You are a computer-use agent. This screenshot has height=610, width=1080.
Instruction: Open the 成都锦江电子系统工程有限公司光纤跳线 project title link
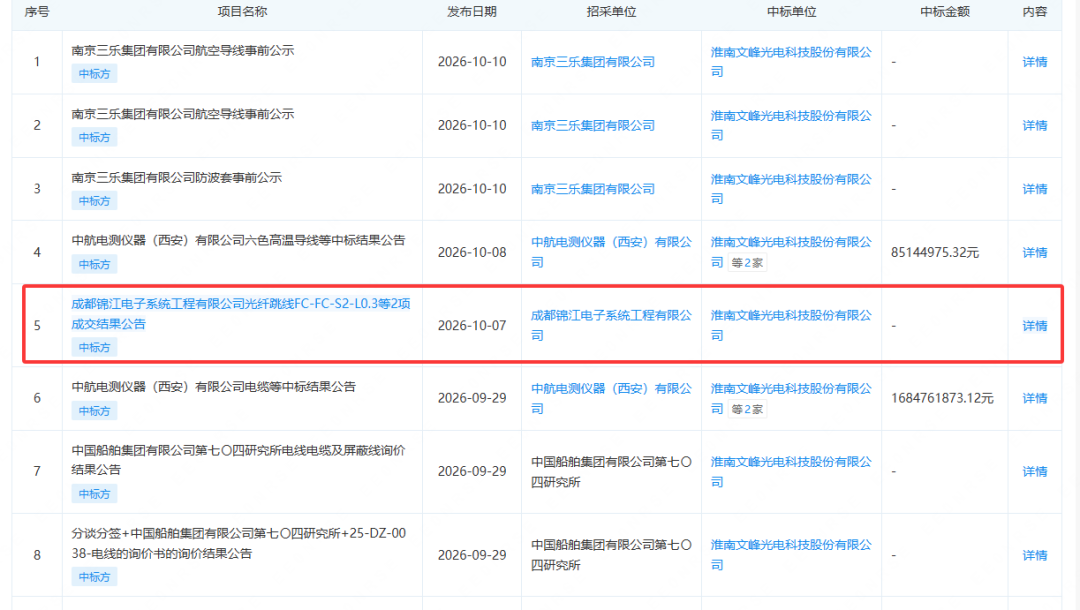pos(241,313)
